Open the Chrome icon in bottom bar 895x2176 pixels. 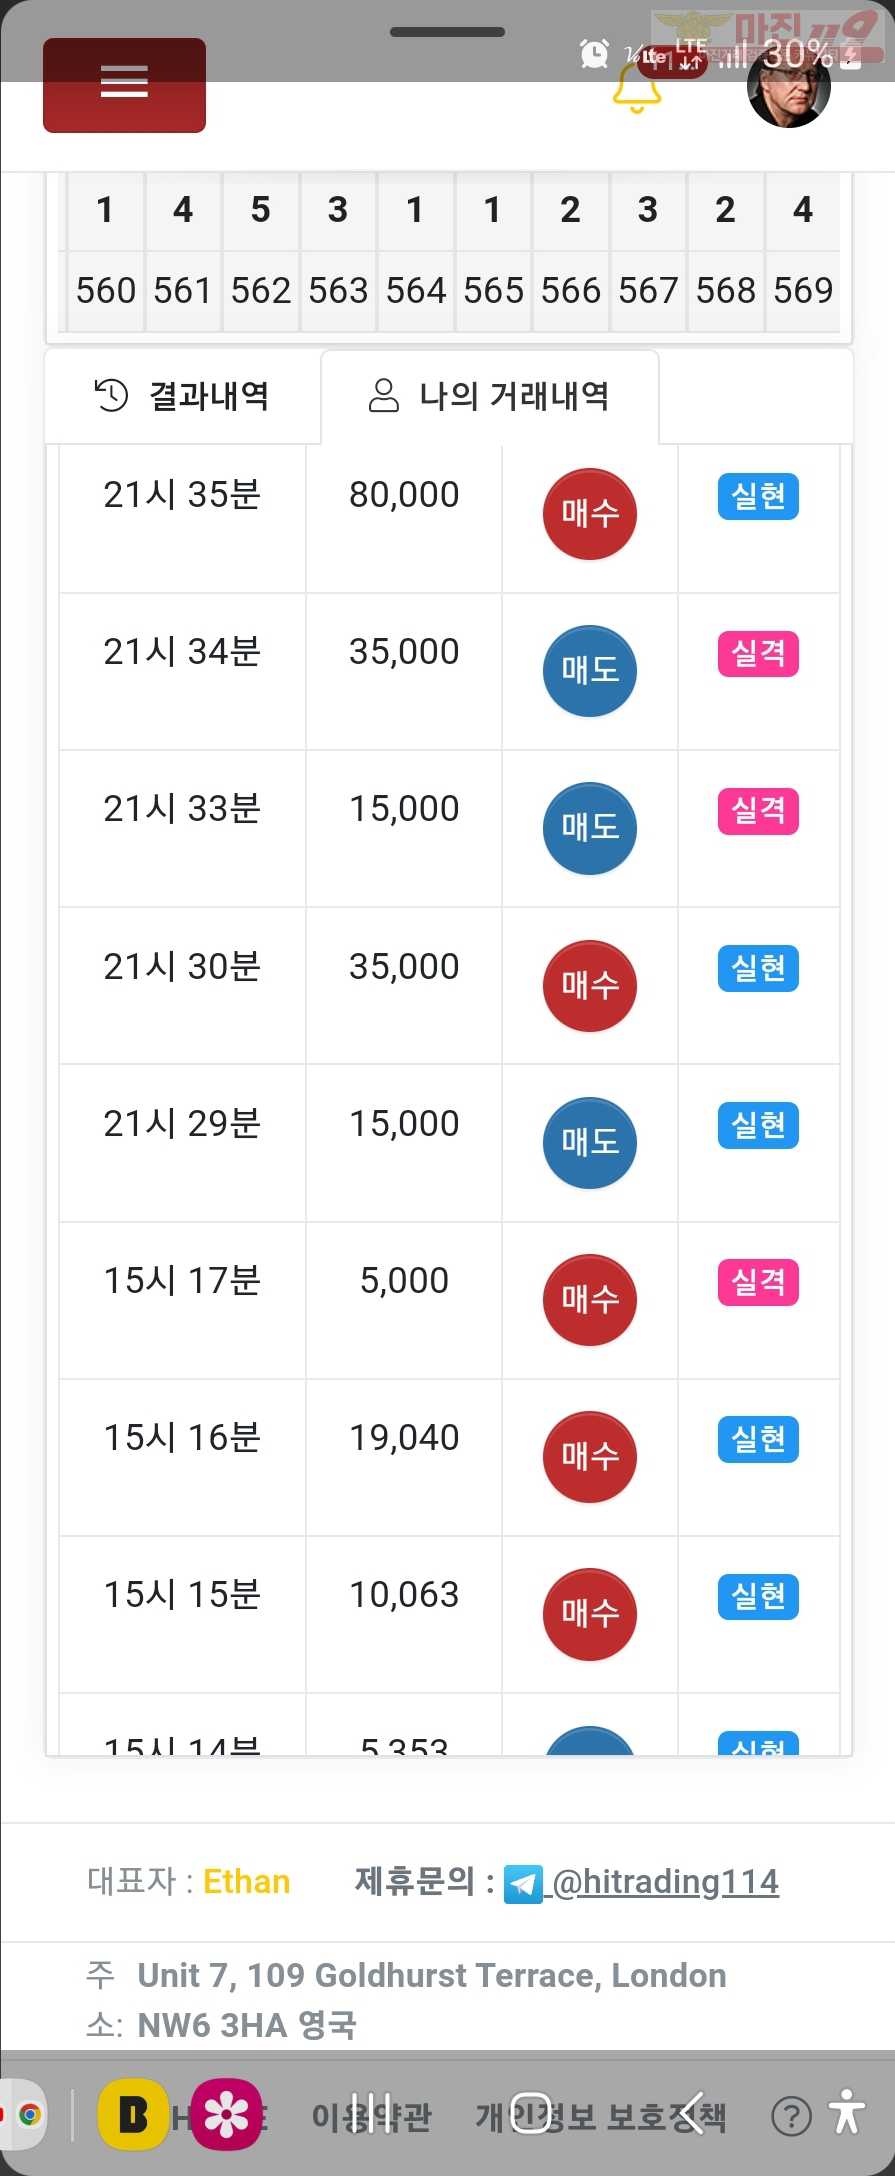29,2114
